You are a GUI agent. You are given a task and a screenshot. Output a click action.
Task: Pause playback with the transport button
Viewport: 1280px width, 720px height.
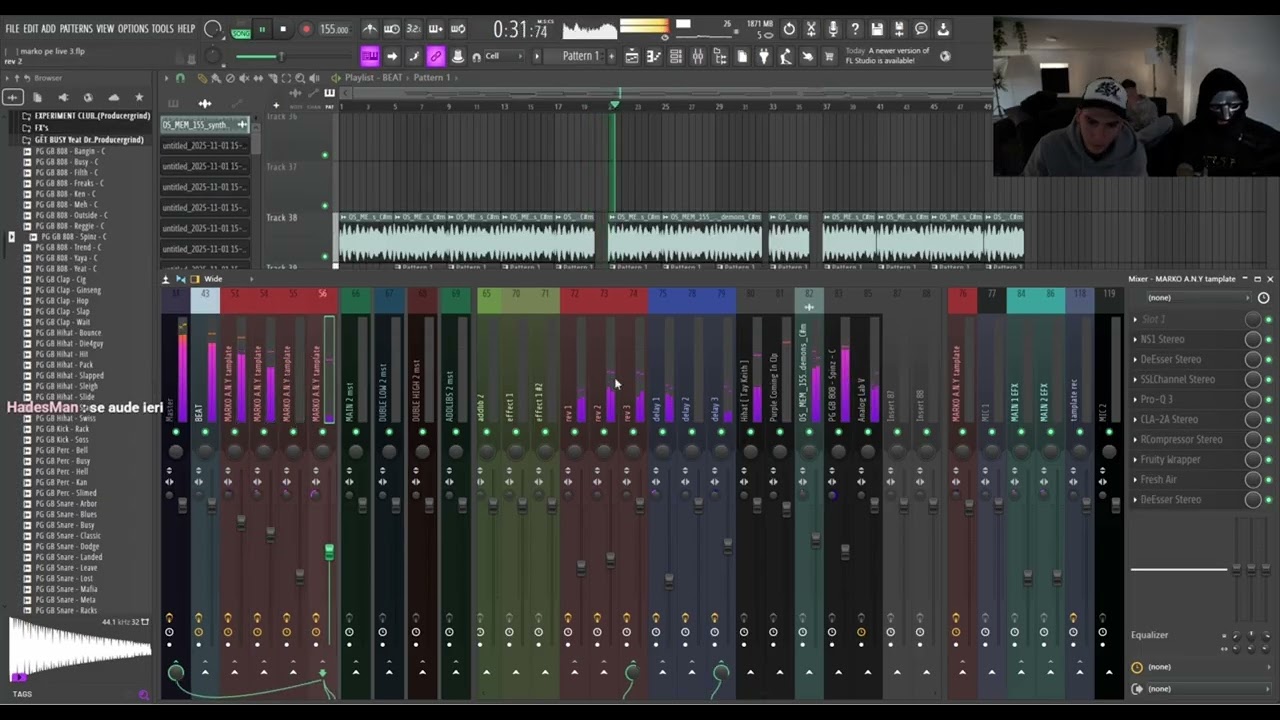(262, 29)
